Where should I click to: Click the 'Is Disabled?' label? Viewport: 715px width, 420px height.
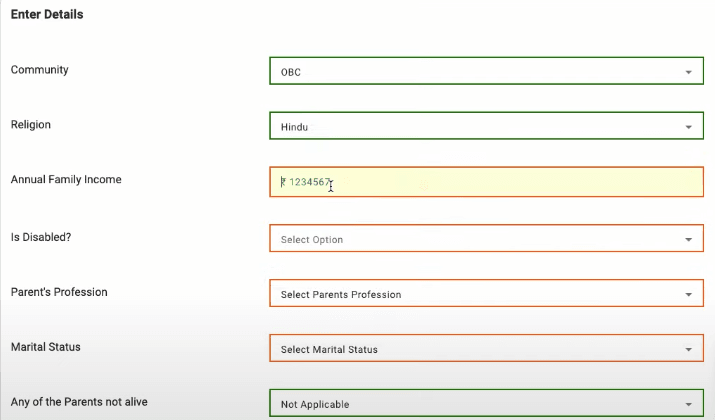(x=42, y=237)
